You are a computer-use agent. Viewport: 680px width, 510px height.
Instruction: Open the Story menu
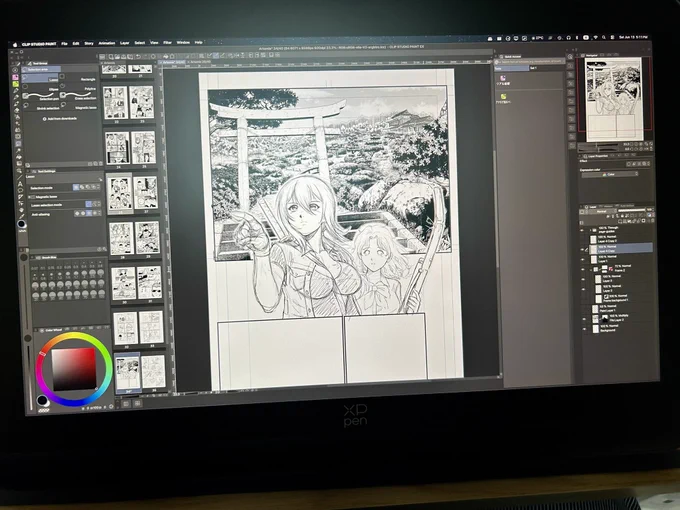point(89,43)
